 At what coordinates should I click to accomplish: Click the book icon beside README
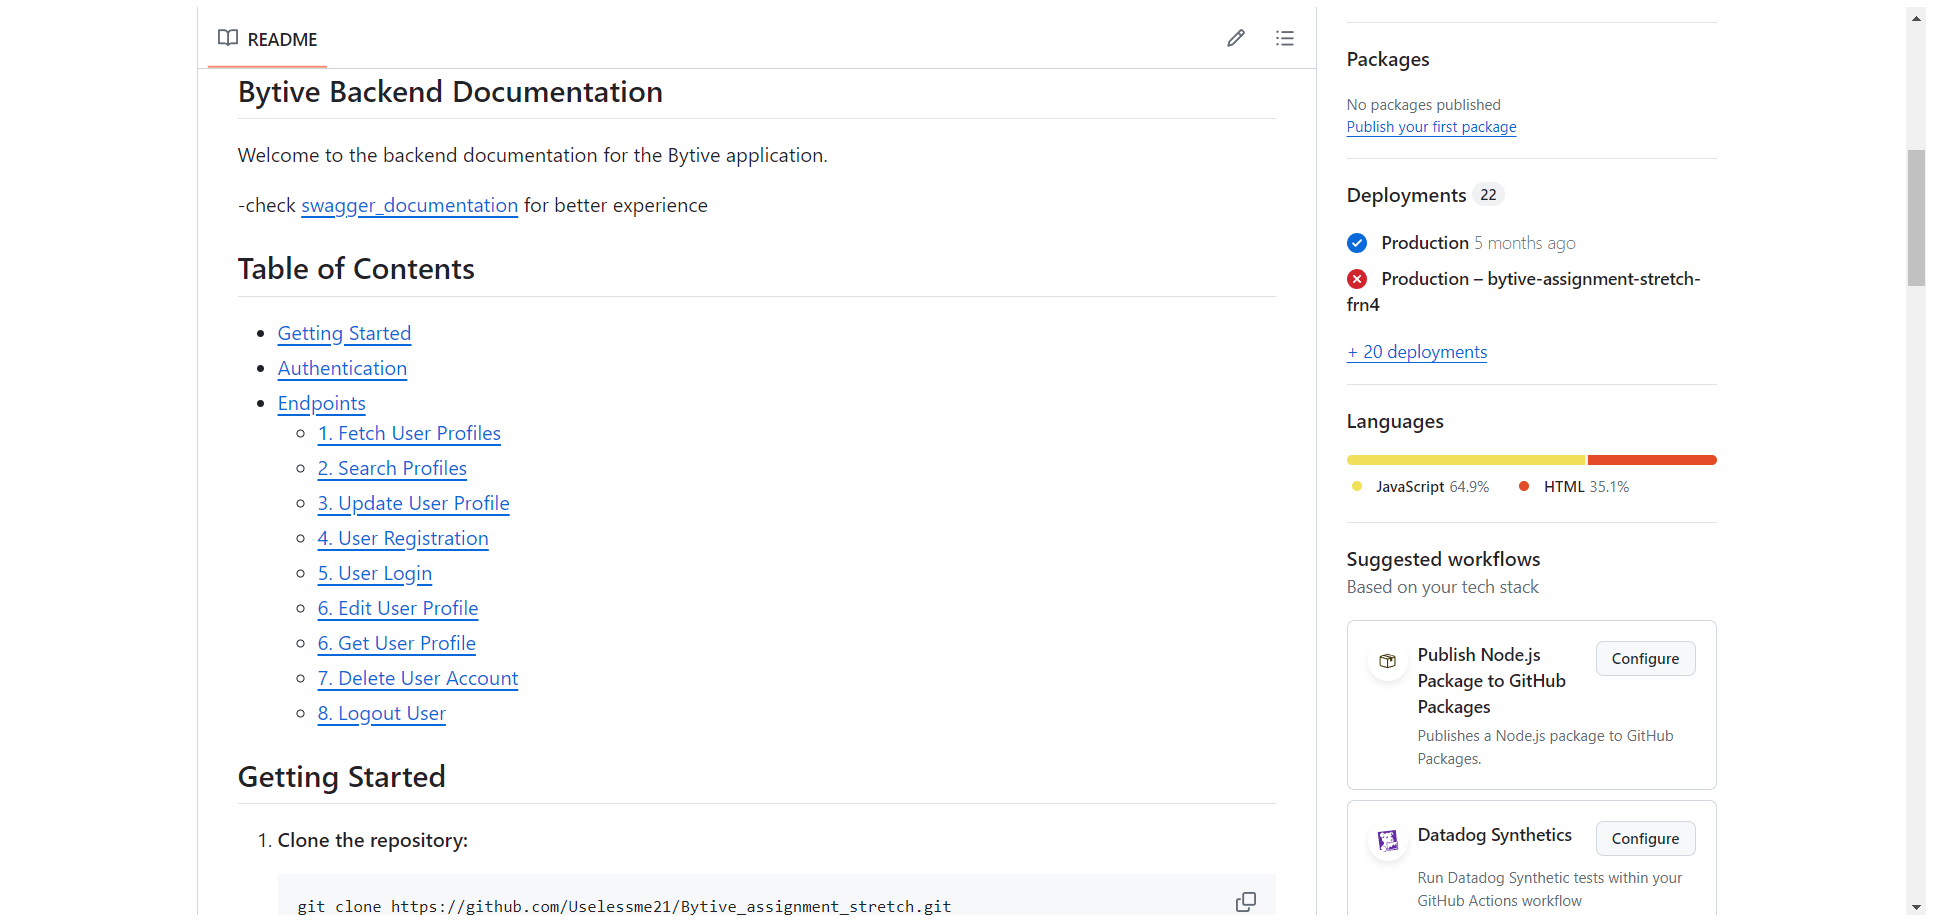click(x=228, y=38)
